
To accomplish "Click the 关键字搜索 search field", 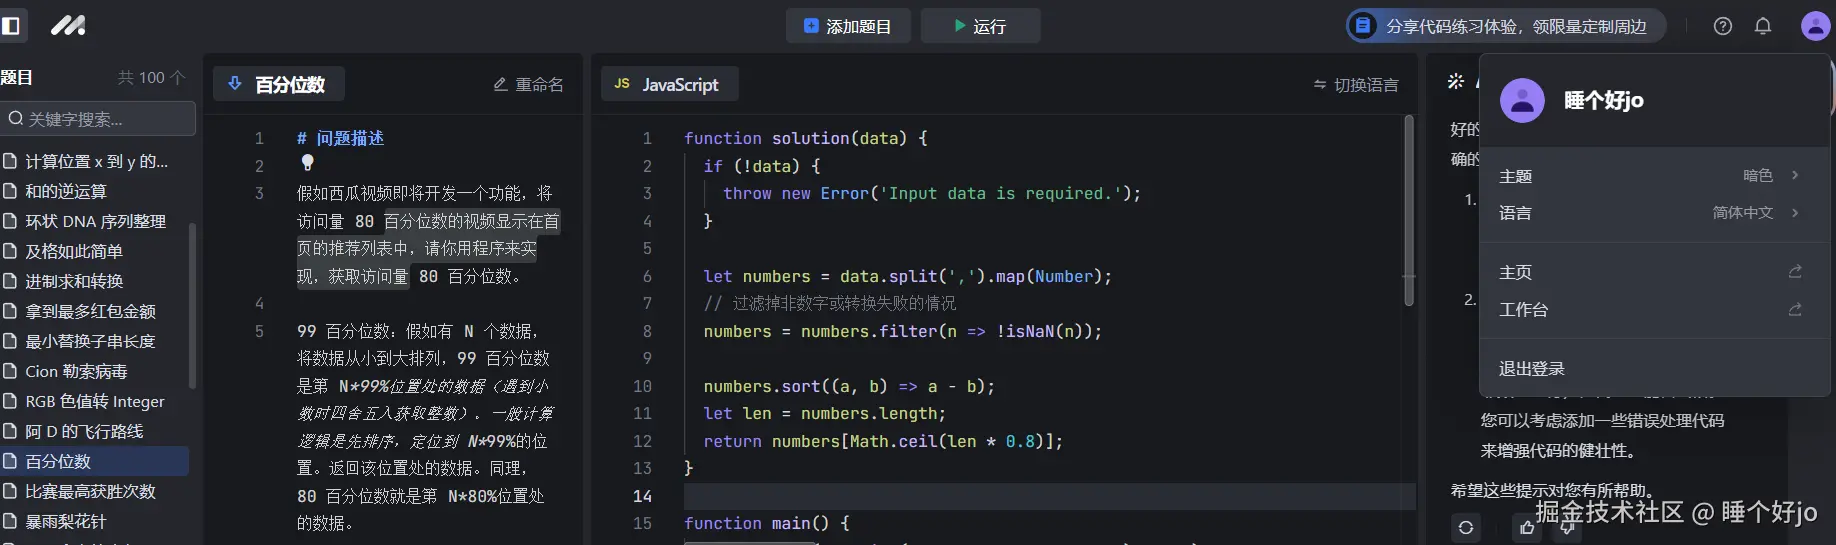I will coord(100,119).
